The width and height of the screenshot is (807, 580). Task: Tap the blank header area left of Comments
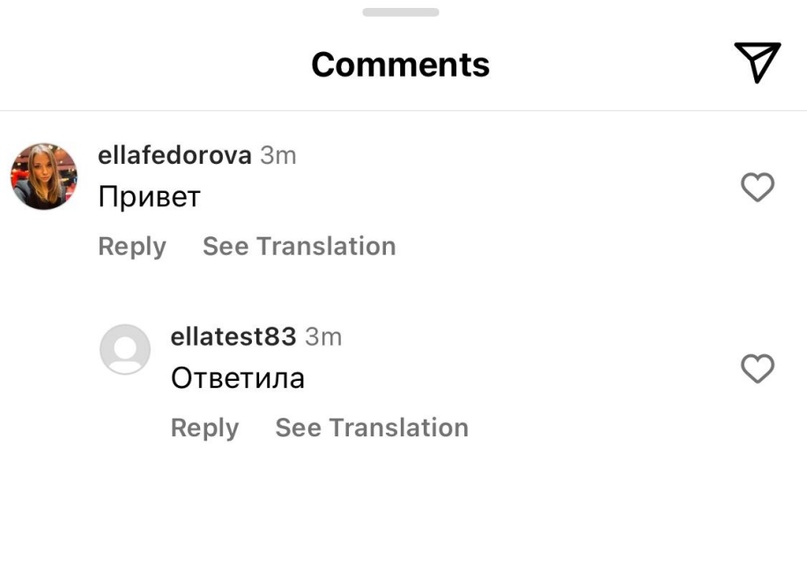pos(150,65)
